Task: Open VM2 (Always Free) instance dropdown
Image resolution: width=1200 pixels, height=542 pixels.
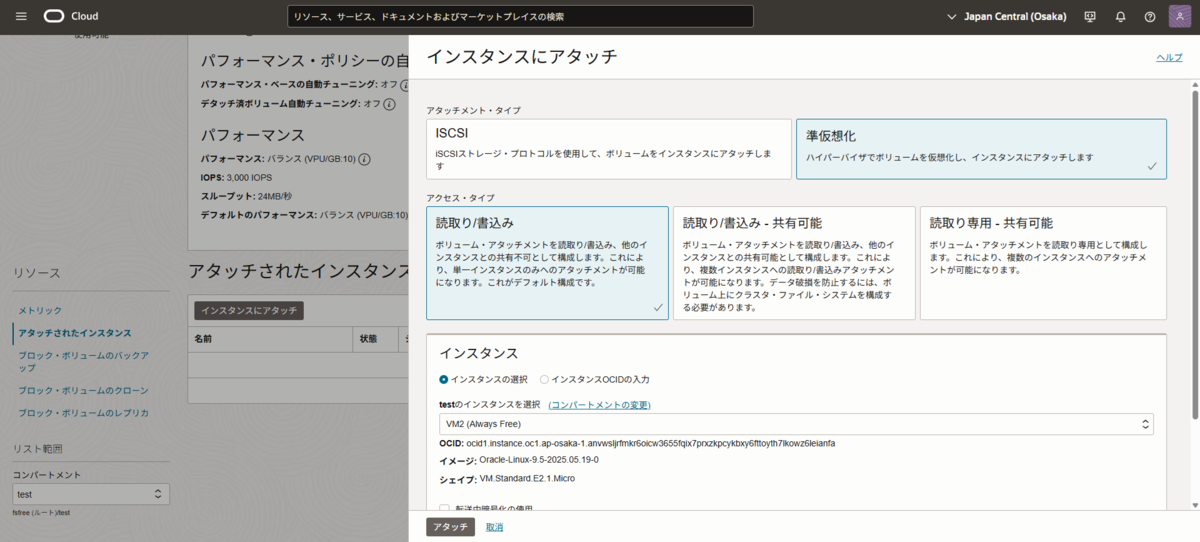Action: pyautogui.click(x=796, y=425)
